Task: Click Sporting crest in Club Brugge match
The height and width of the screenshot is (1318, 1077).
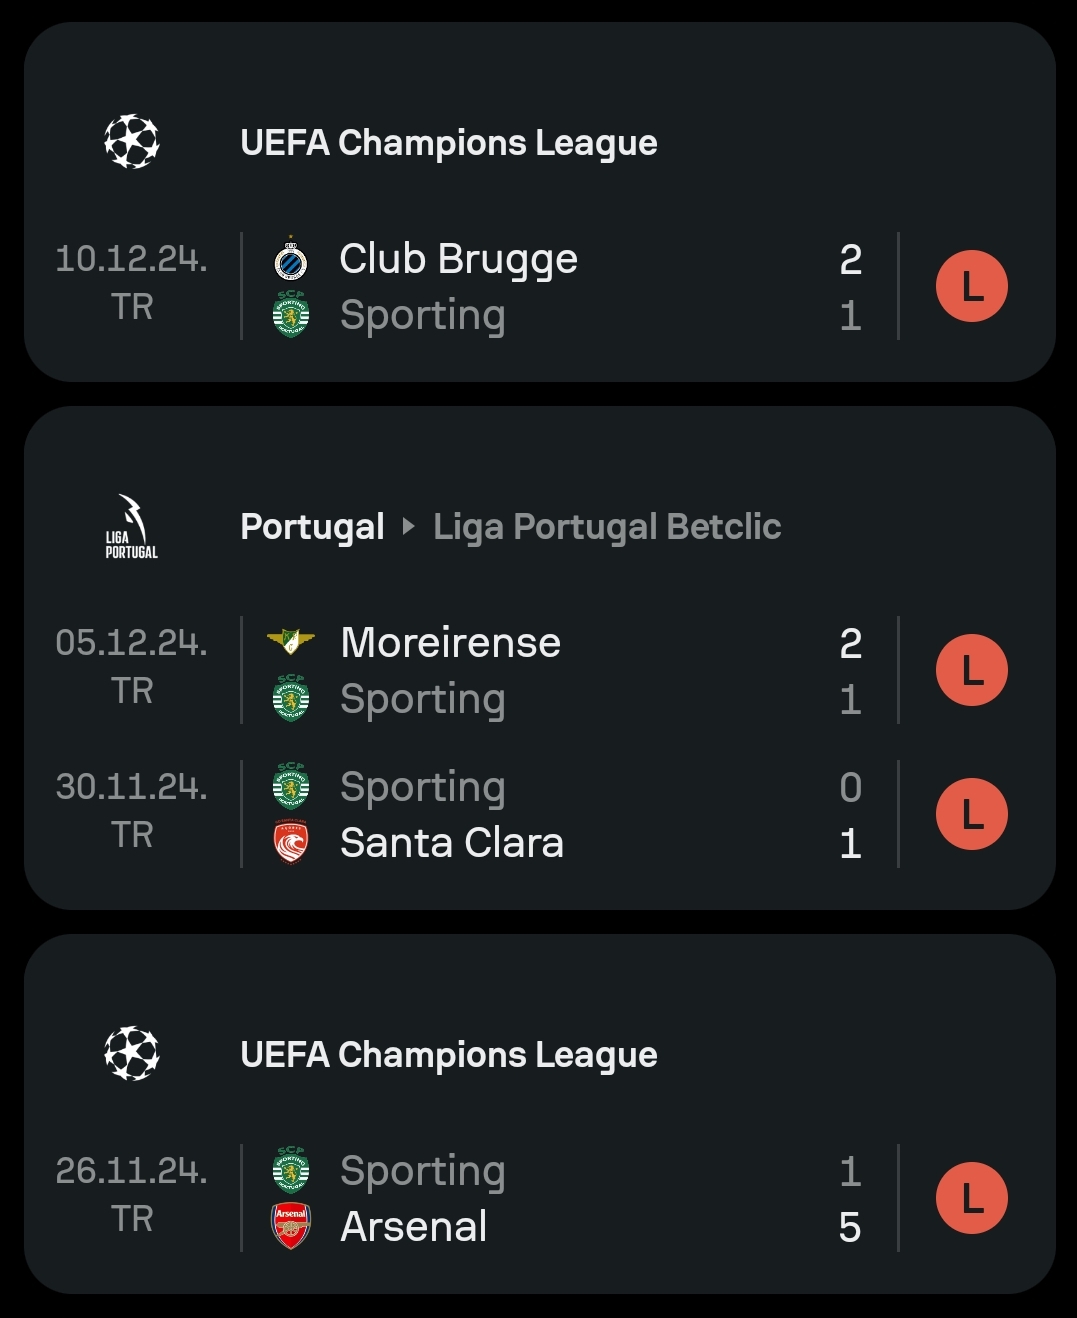Action: pyautogui.click(x=291, y=315)
